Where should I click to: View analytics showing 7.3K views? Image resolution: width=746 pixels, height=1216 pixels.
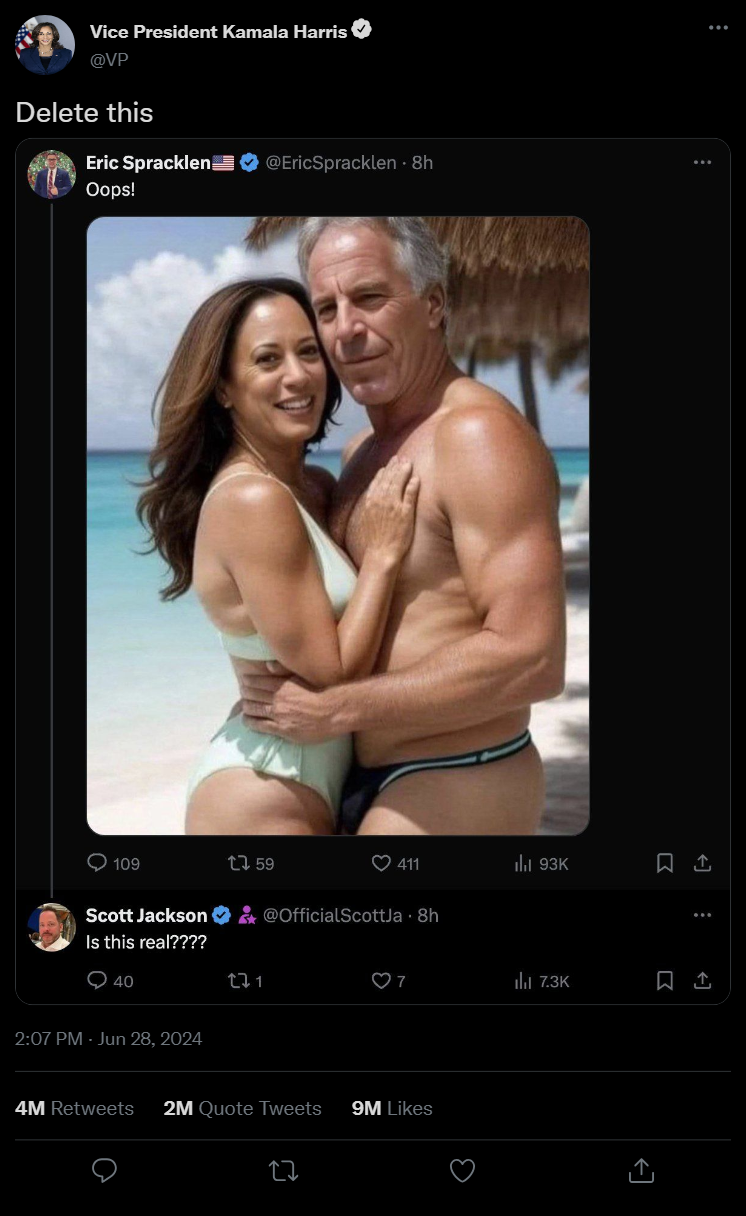click(x=523, y=981)
